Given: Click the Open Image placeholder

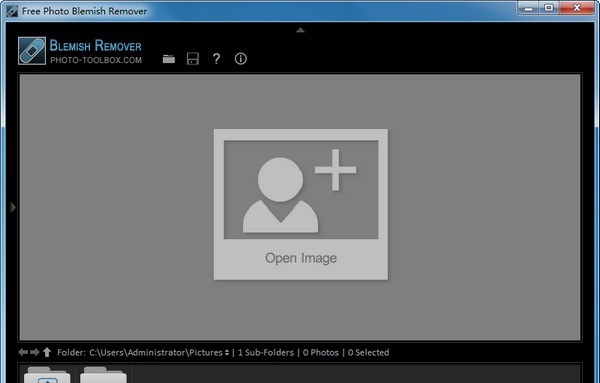Looking at the screenshot, I should (301, 204).
